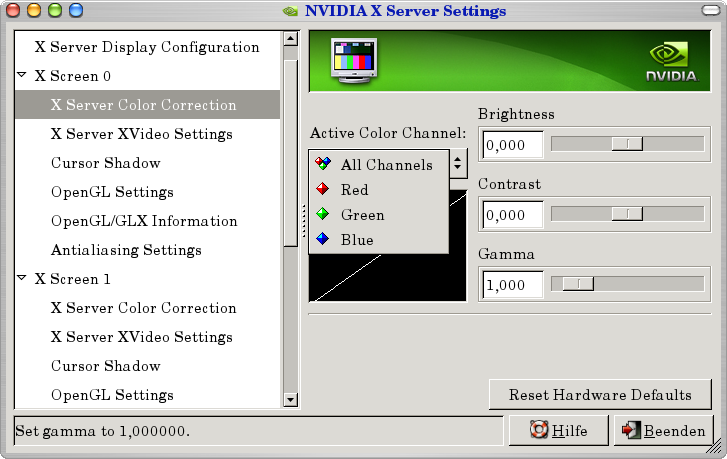Click the window resize grip corner

point(715,447)
